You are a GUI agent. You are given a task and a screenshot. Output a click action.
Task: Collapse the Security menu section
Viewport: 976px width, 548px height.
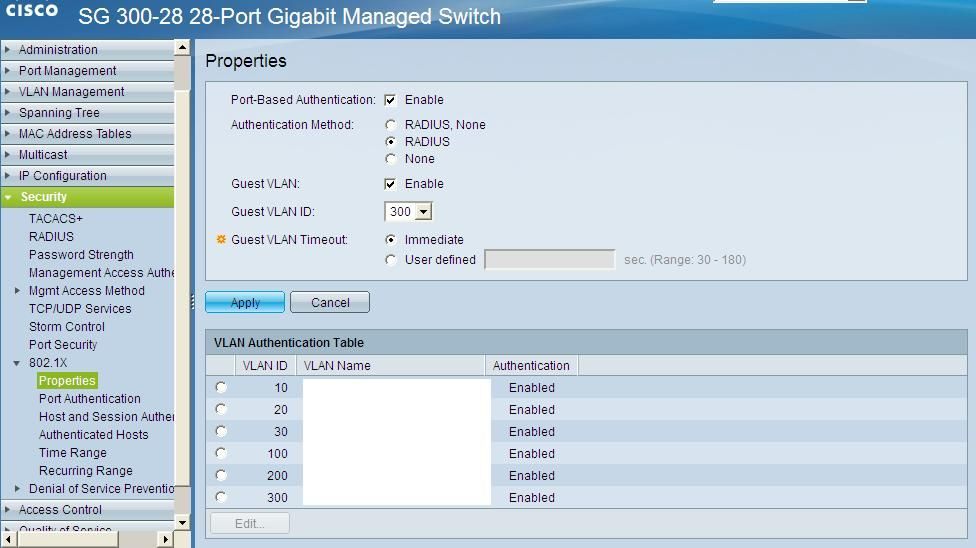coord(88,197)
